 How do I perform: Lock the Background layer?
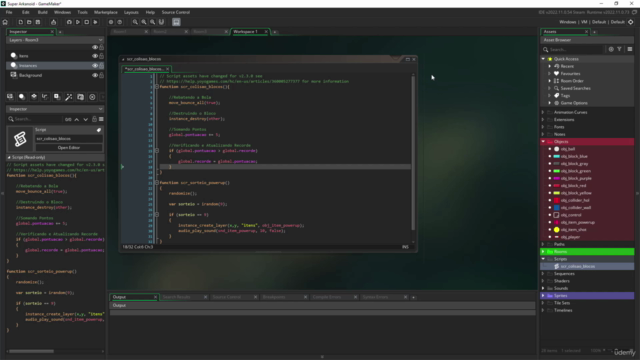[102, 76]
